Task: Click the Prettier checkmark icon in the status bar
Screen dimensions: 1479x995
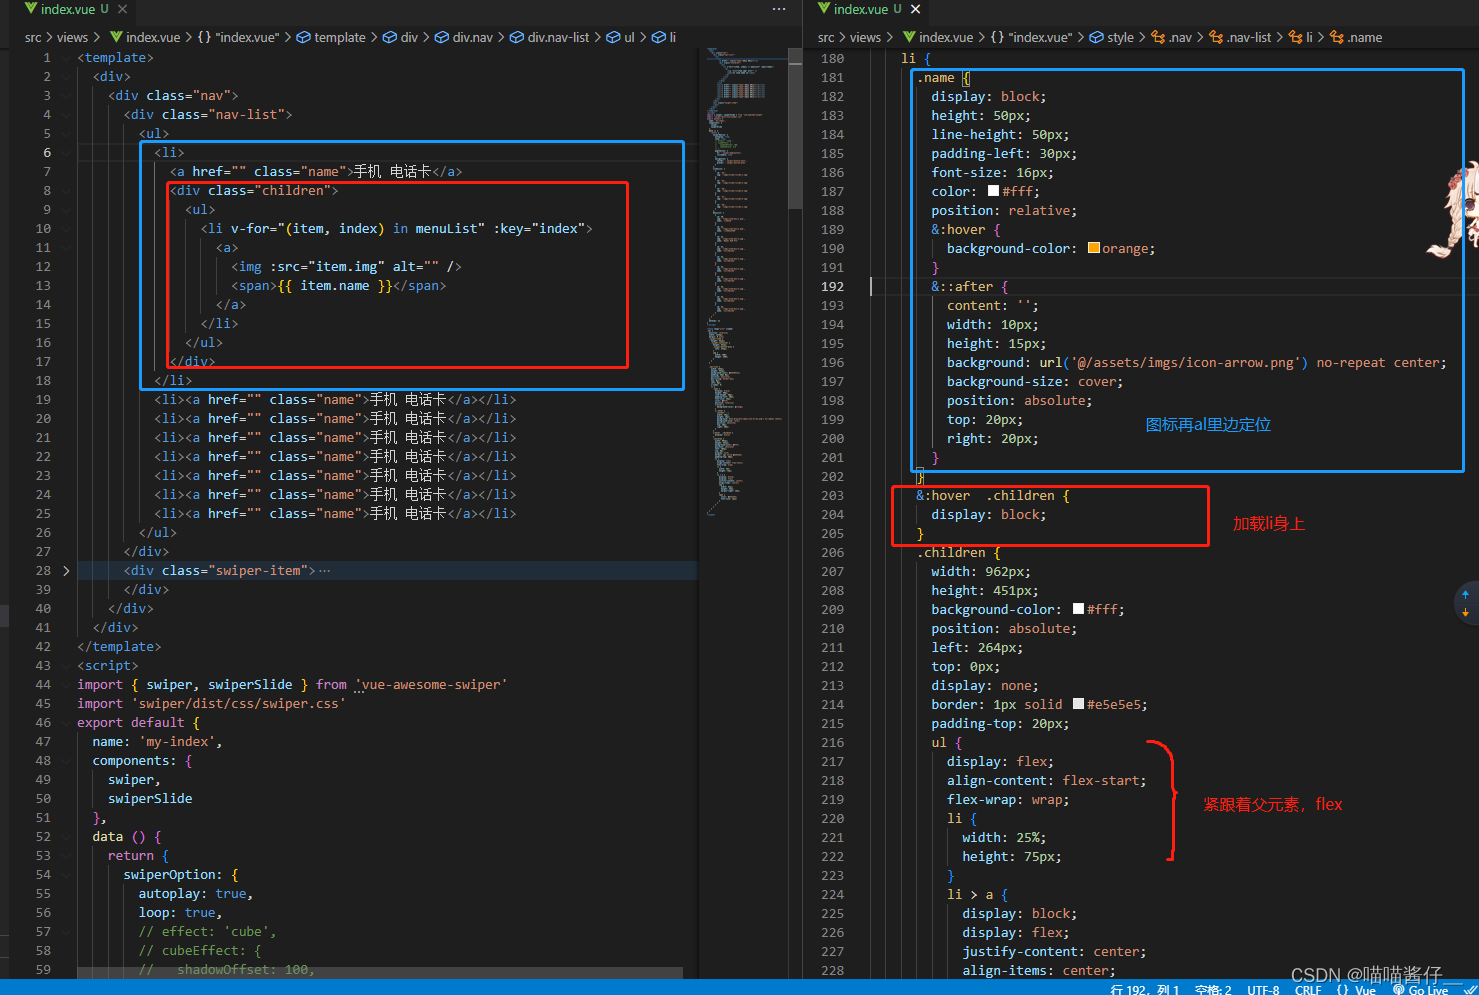Action: [1468, 990]
